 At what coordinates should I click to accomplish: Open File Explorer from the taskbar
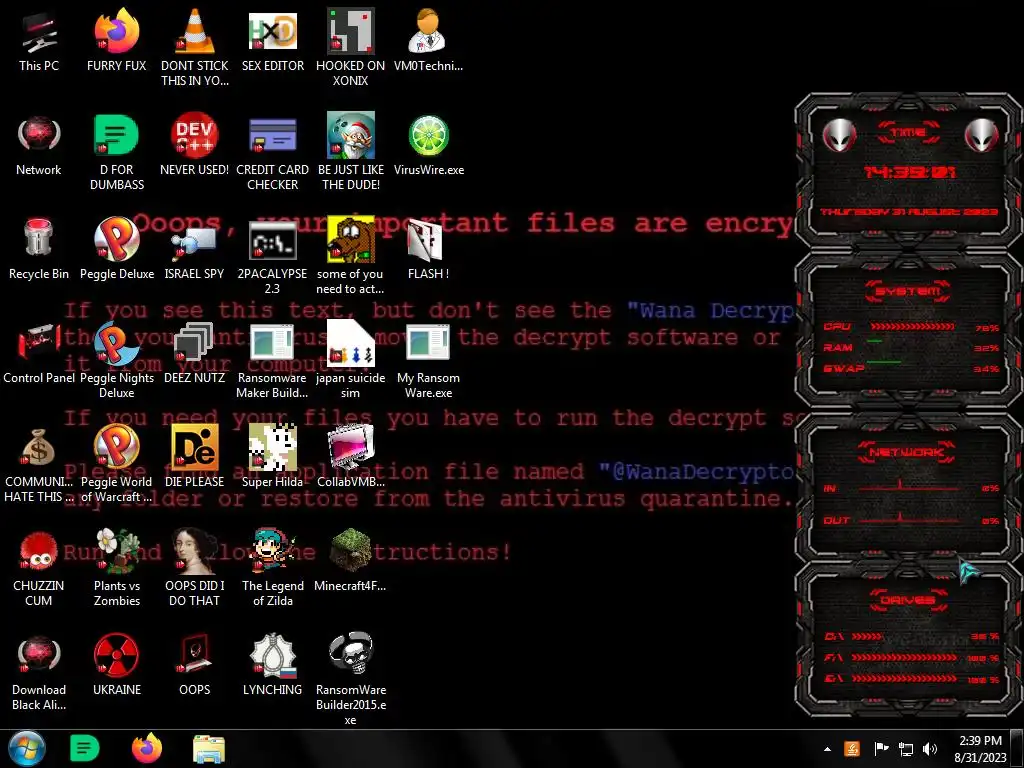pyautogui.click(x=209, y=749)
